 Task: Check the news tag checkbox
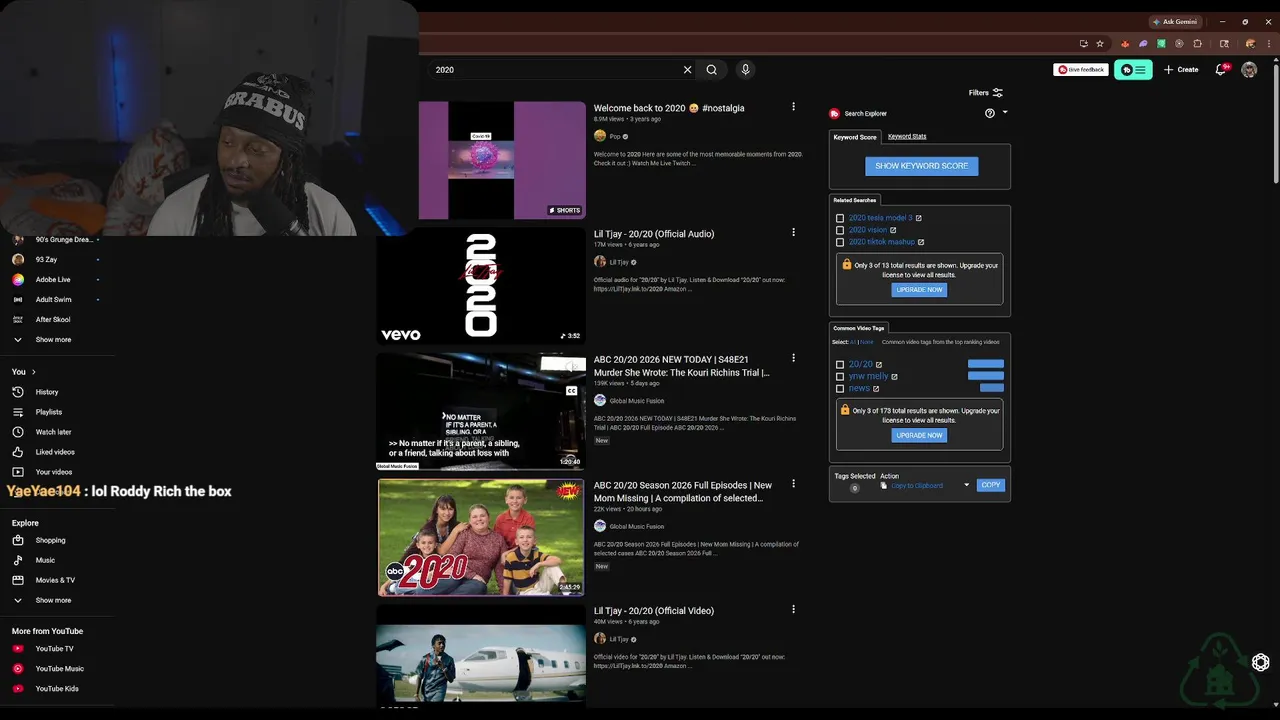click(840, 389)
